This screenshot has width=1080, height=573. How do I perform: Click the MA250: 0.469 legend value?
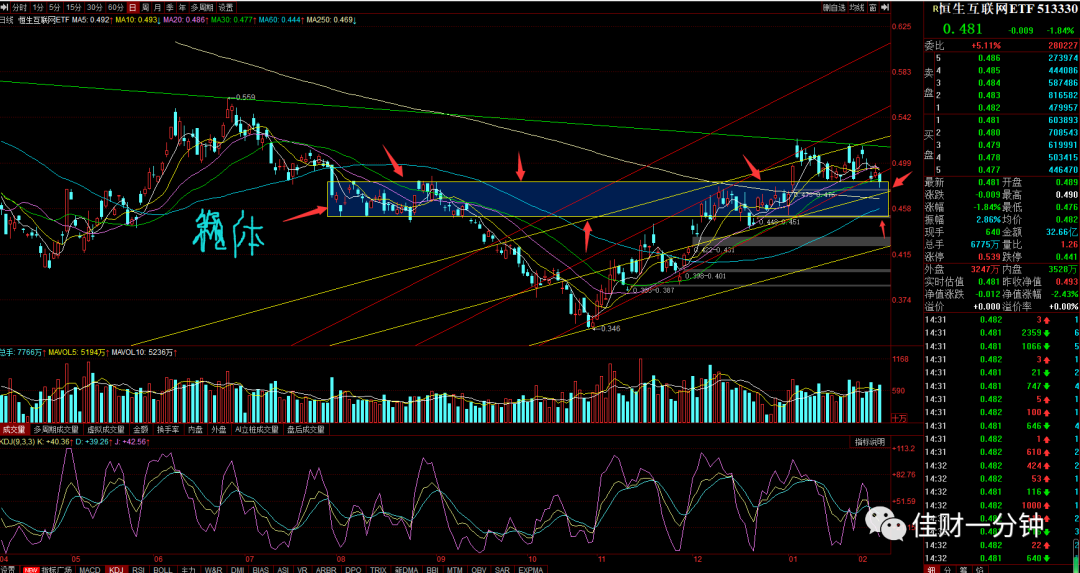[331, 20]
